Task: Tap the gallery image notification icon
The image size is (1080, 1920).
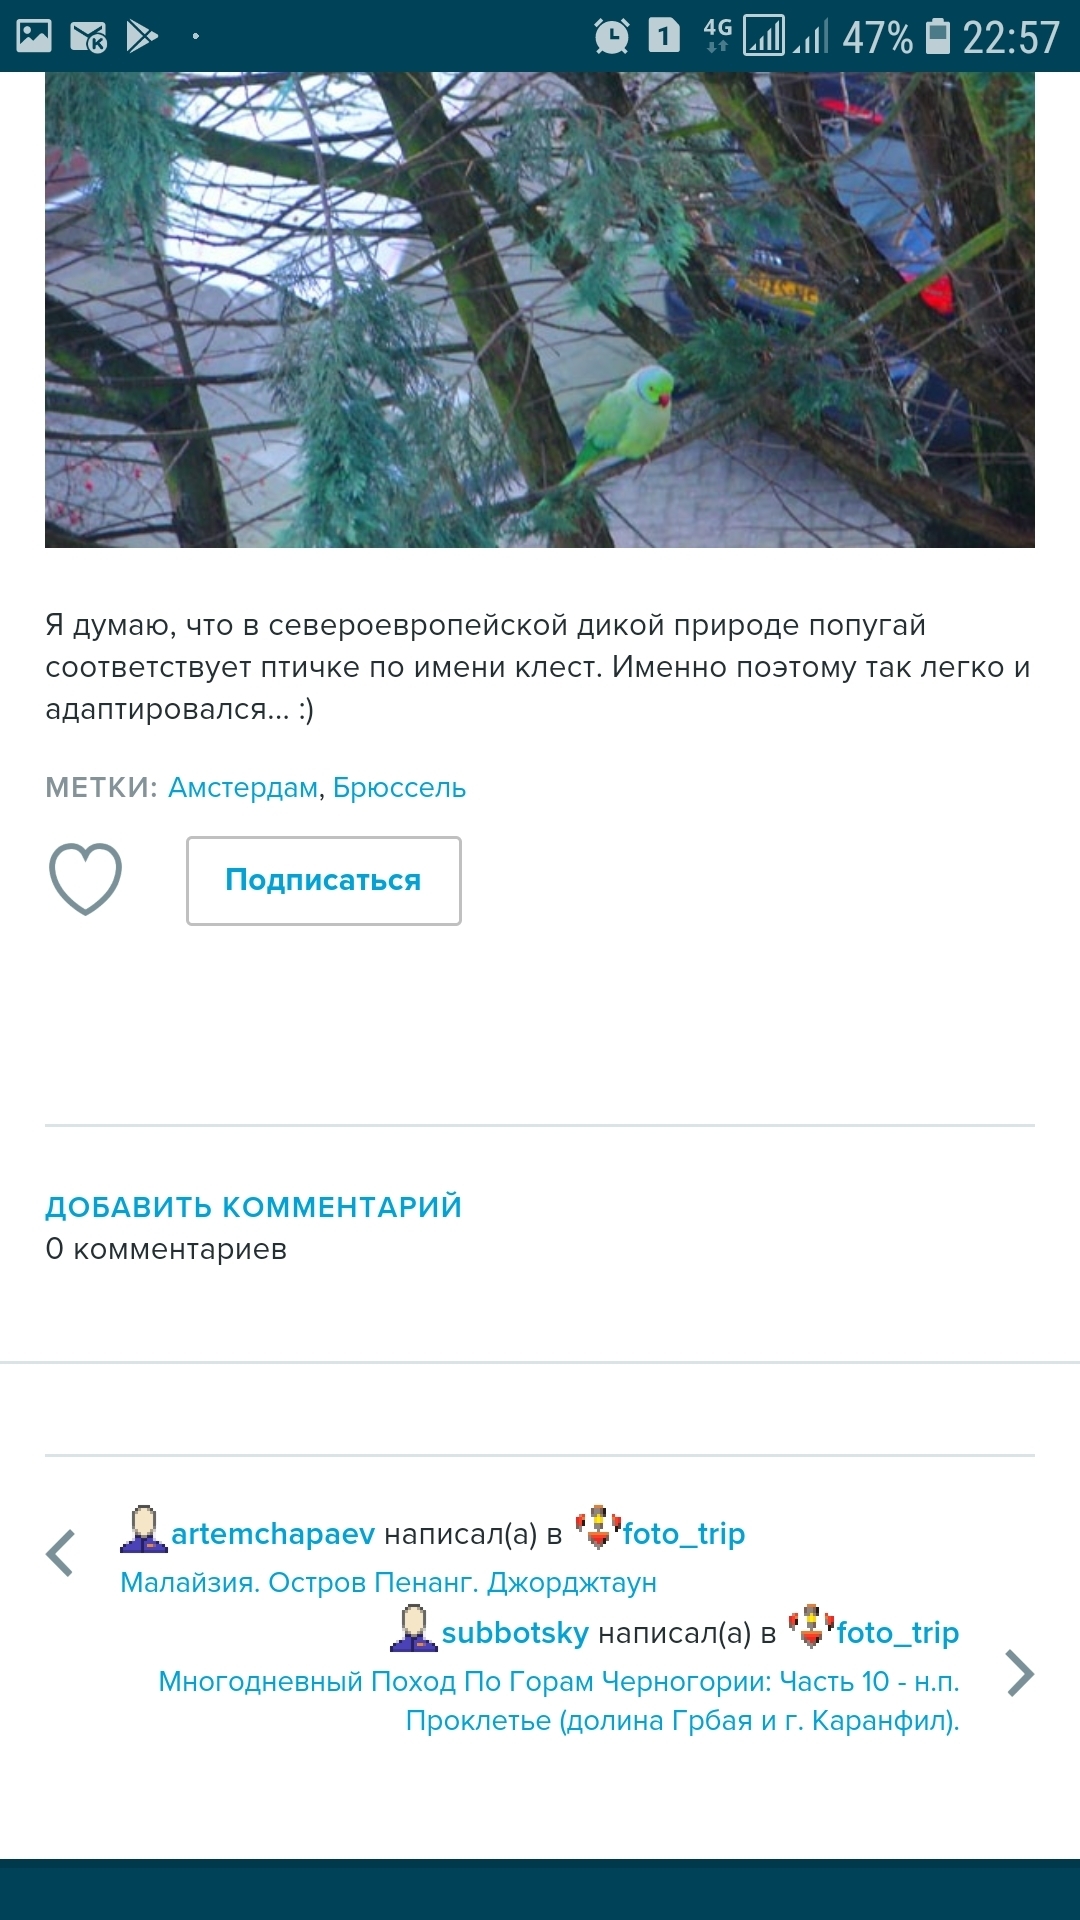Action: [x=34, y=36]
